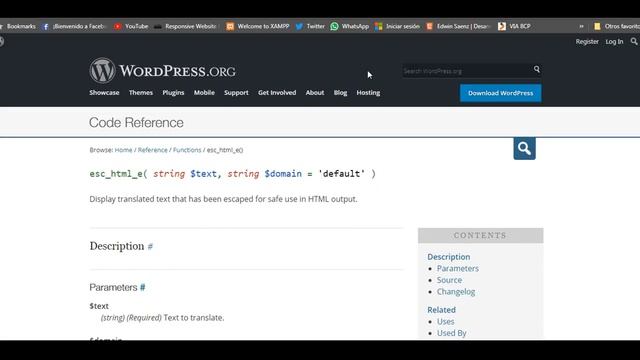640x360 pixels.
Task: Jump to Related in the Contents box
Action: click(x=441, y=310)
